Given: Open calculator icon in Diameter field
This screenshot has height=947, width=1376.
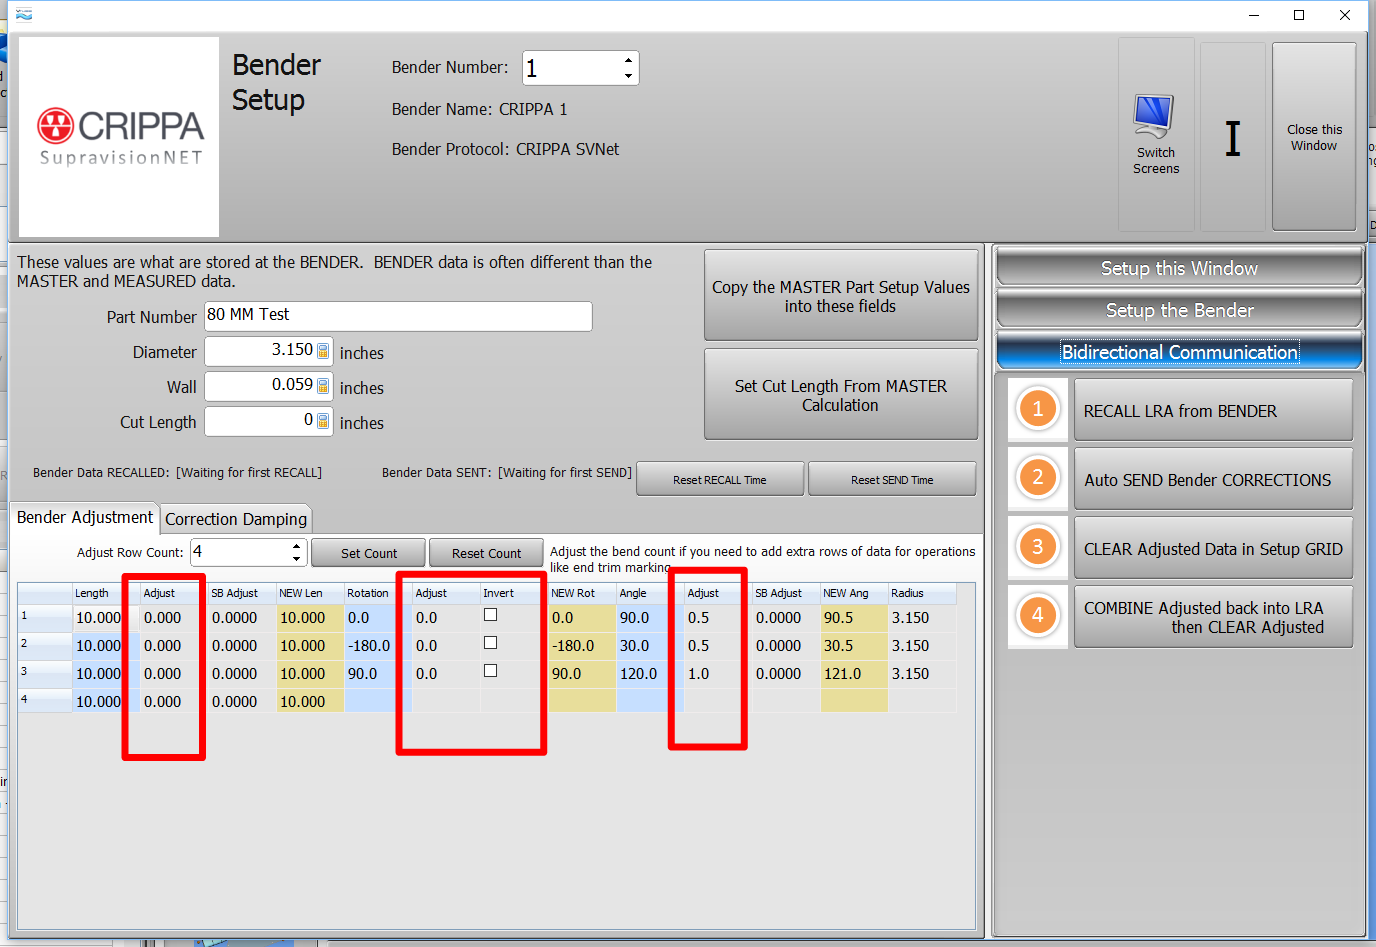Looking at the screenshot, I should point(323,351).
